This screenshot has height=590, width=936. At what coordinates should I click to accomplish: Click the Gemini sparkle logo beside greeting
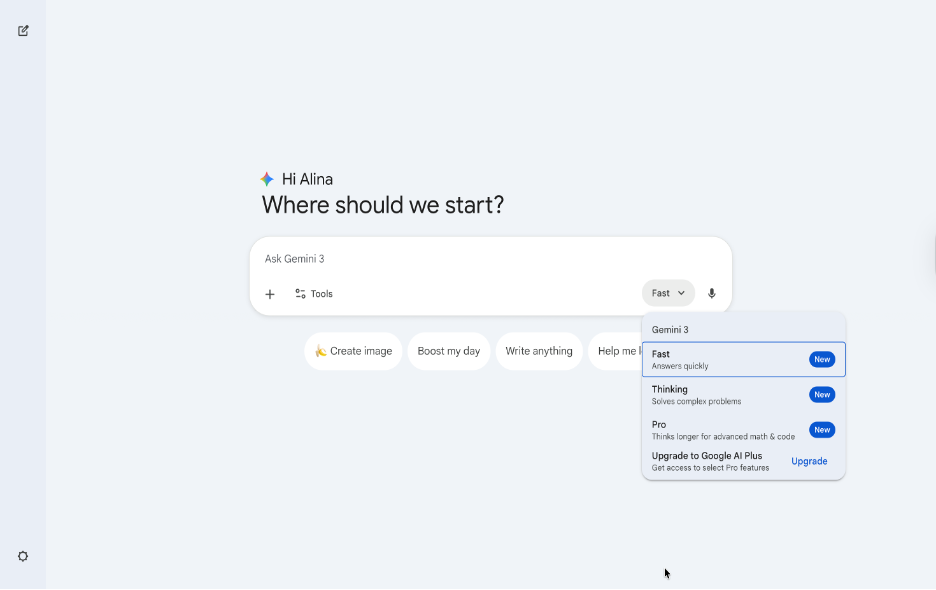coord(267,179)
